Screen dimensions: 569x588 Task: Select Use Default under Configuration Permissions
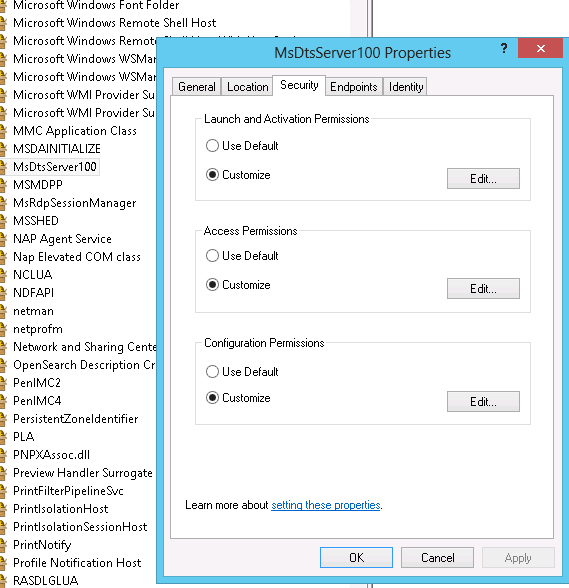(212, 372)
